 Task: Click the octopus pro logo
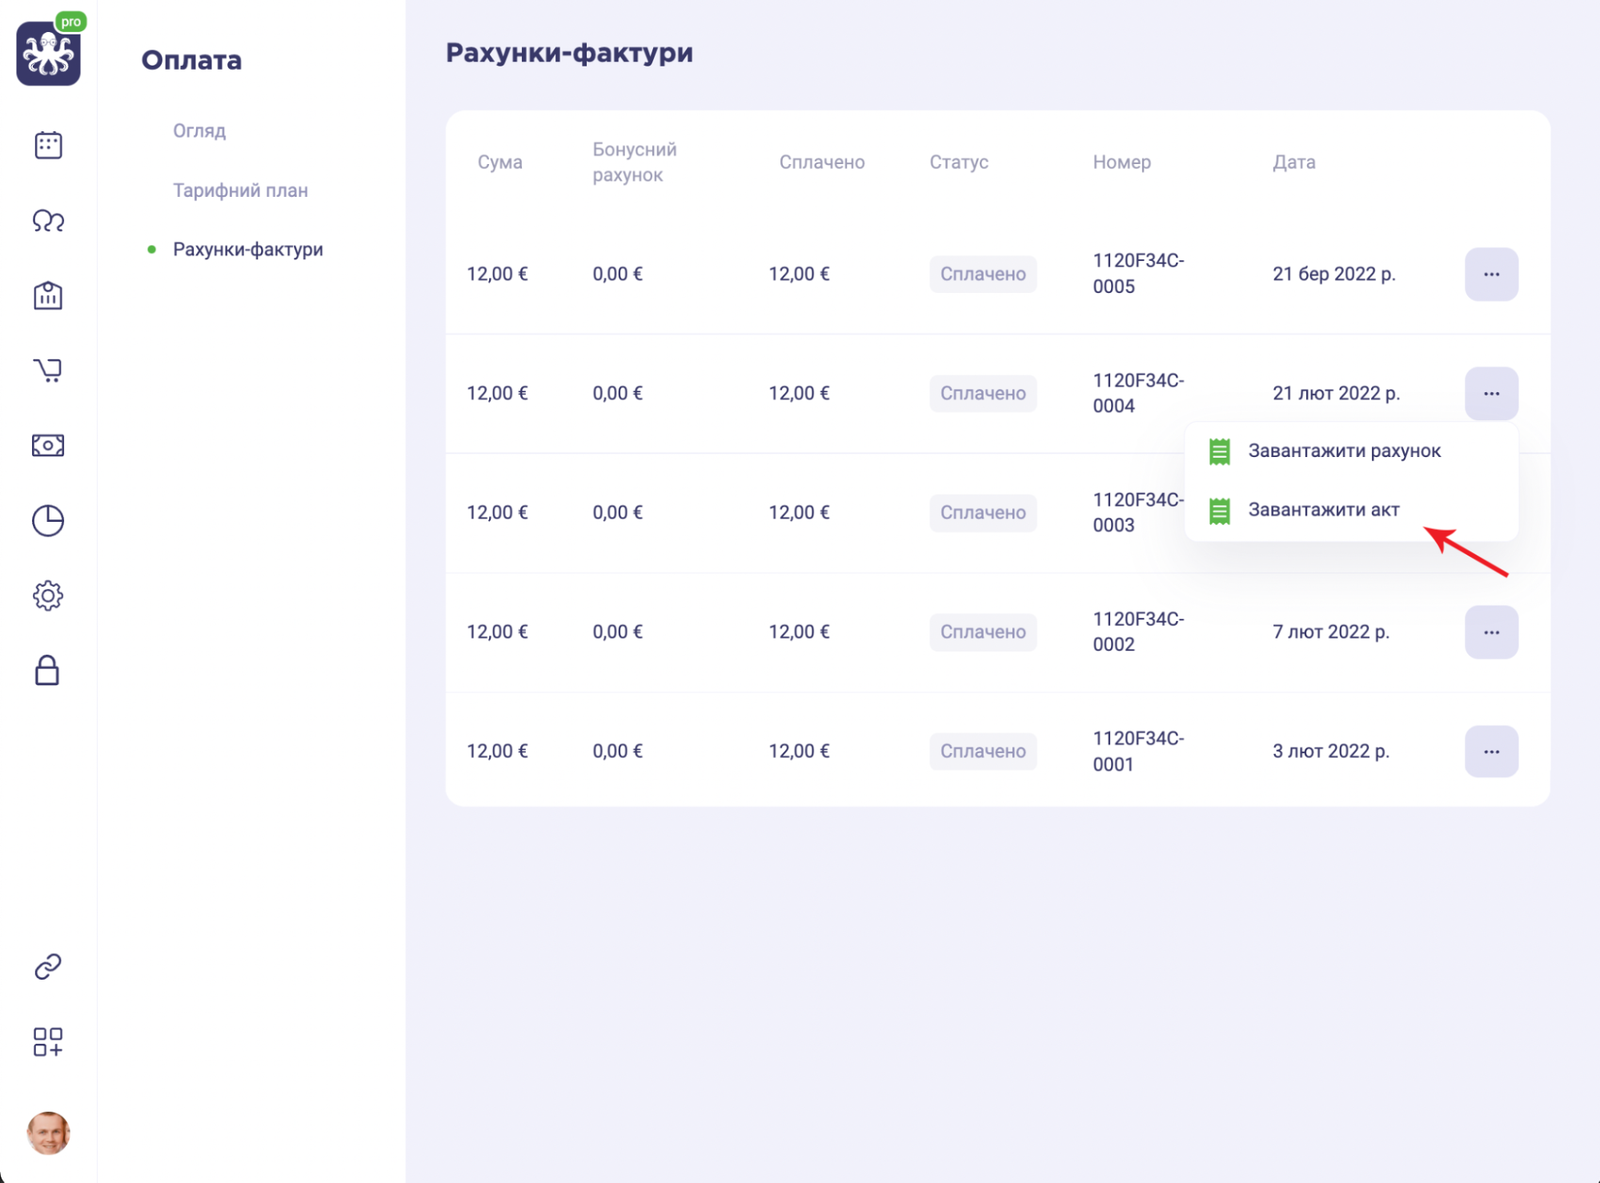(x=48, y=54)
